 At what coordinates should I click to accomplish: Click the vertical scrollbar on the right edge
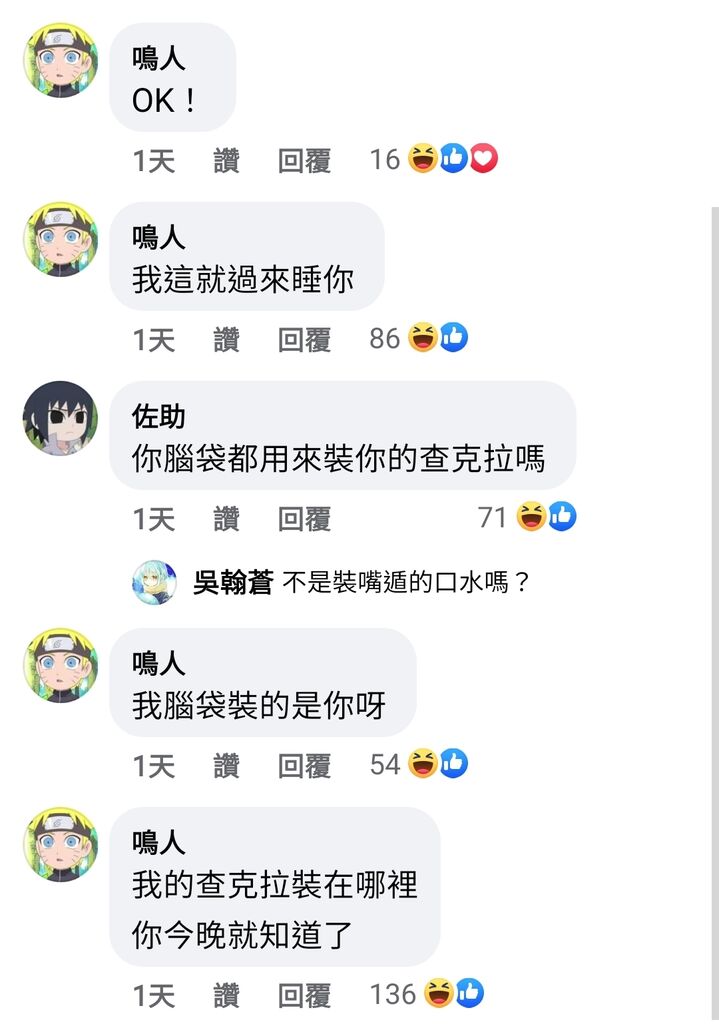click(715, 614)
